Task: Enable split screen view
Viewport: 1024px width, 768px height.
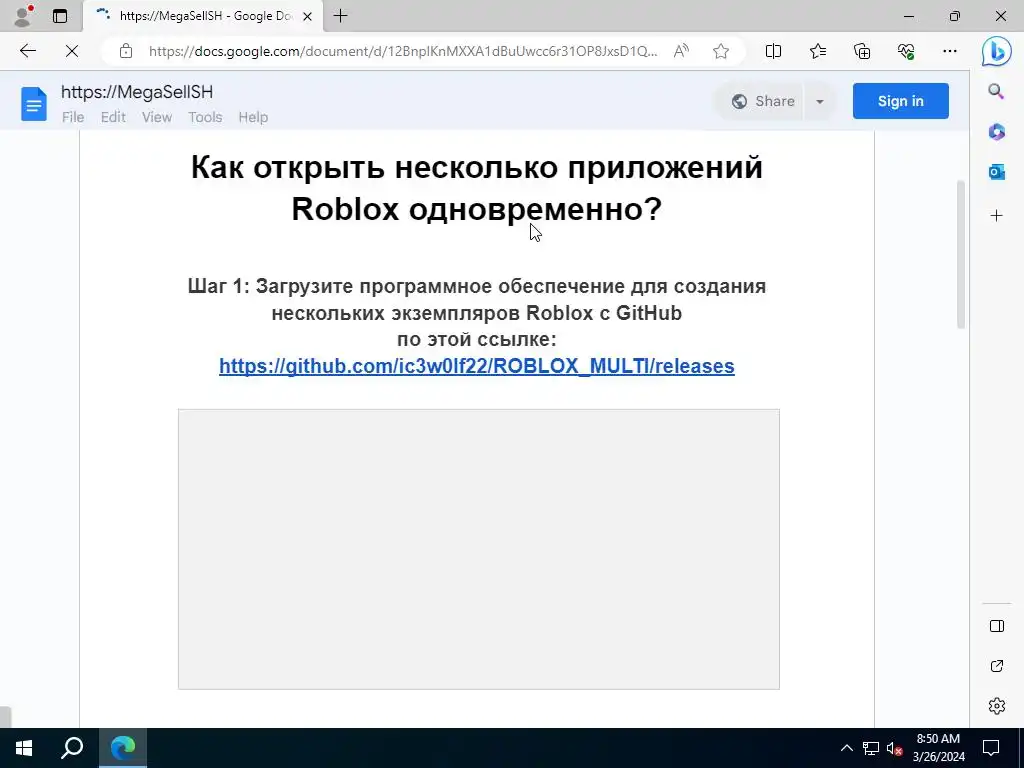Action: click(773, 51)
